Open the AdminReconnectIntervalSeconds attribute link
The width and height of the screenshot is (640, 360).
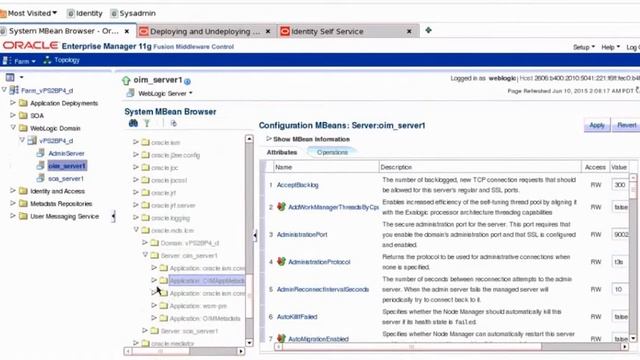[323, 289]
